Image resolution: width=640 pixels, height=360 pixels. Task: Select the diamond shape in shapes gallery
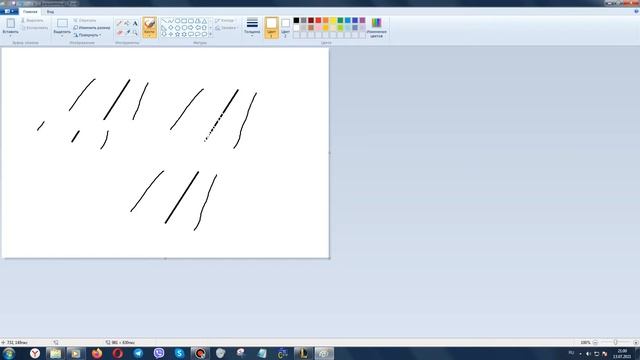[171, 28]
